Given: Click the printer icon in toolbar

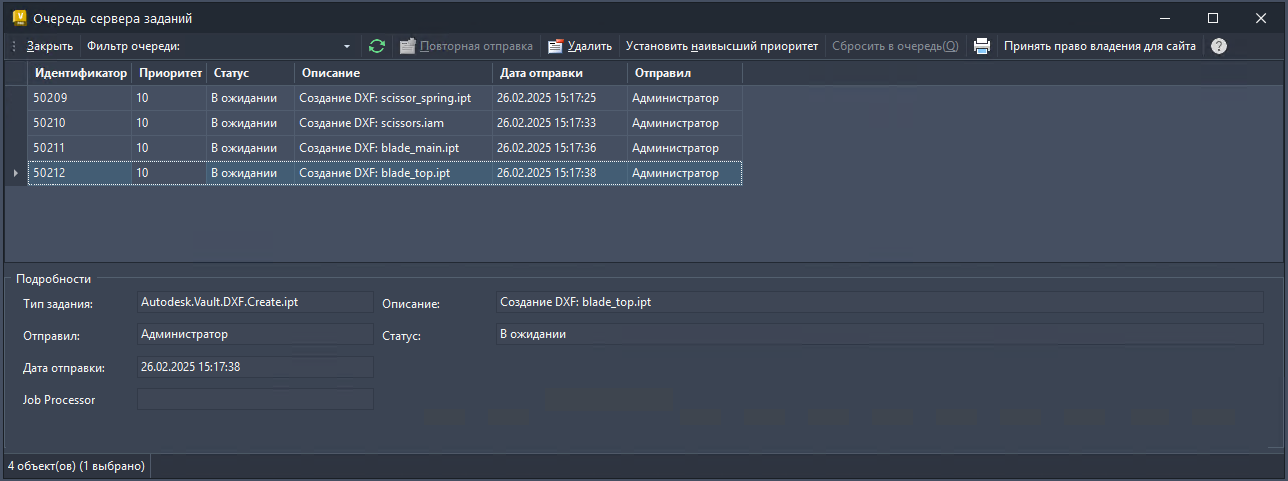Looking at the screenshot, I should point(982,46).
